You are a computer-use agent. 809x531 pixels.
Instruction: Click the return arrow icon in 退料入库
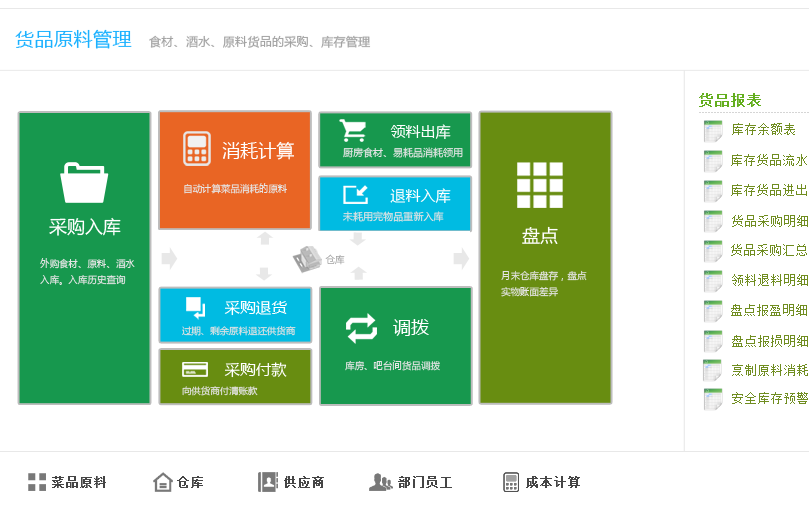tap(355, 195)
